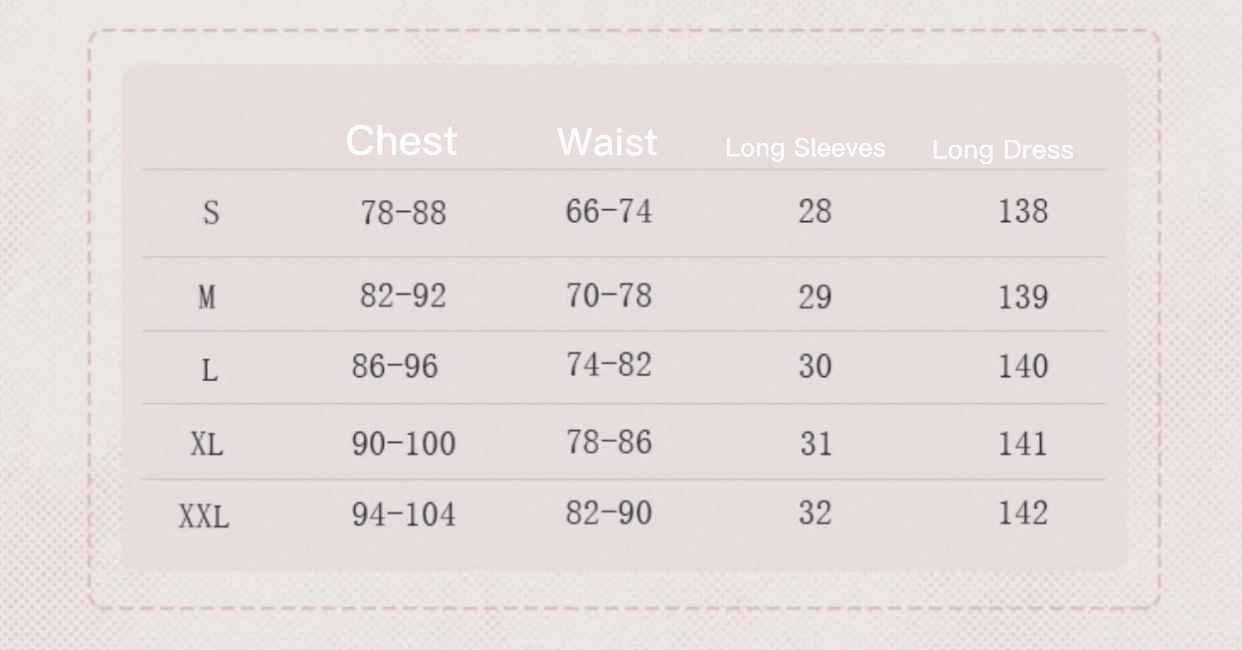Image resolution: width=1242 pixels, height=650 pixels.
Task: Select the dress length value 140
Action: pyautogui.click(x=1022, y=367)
